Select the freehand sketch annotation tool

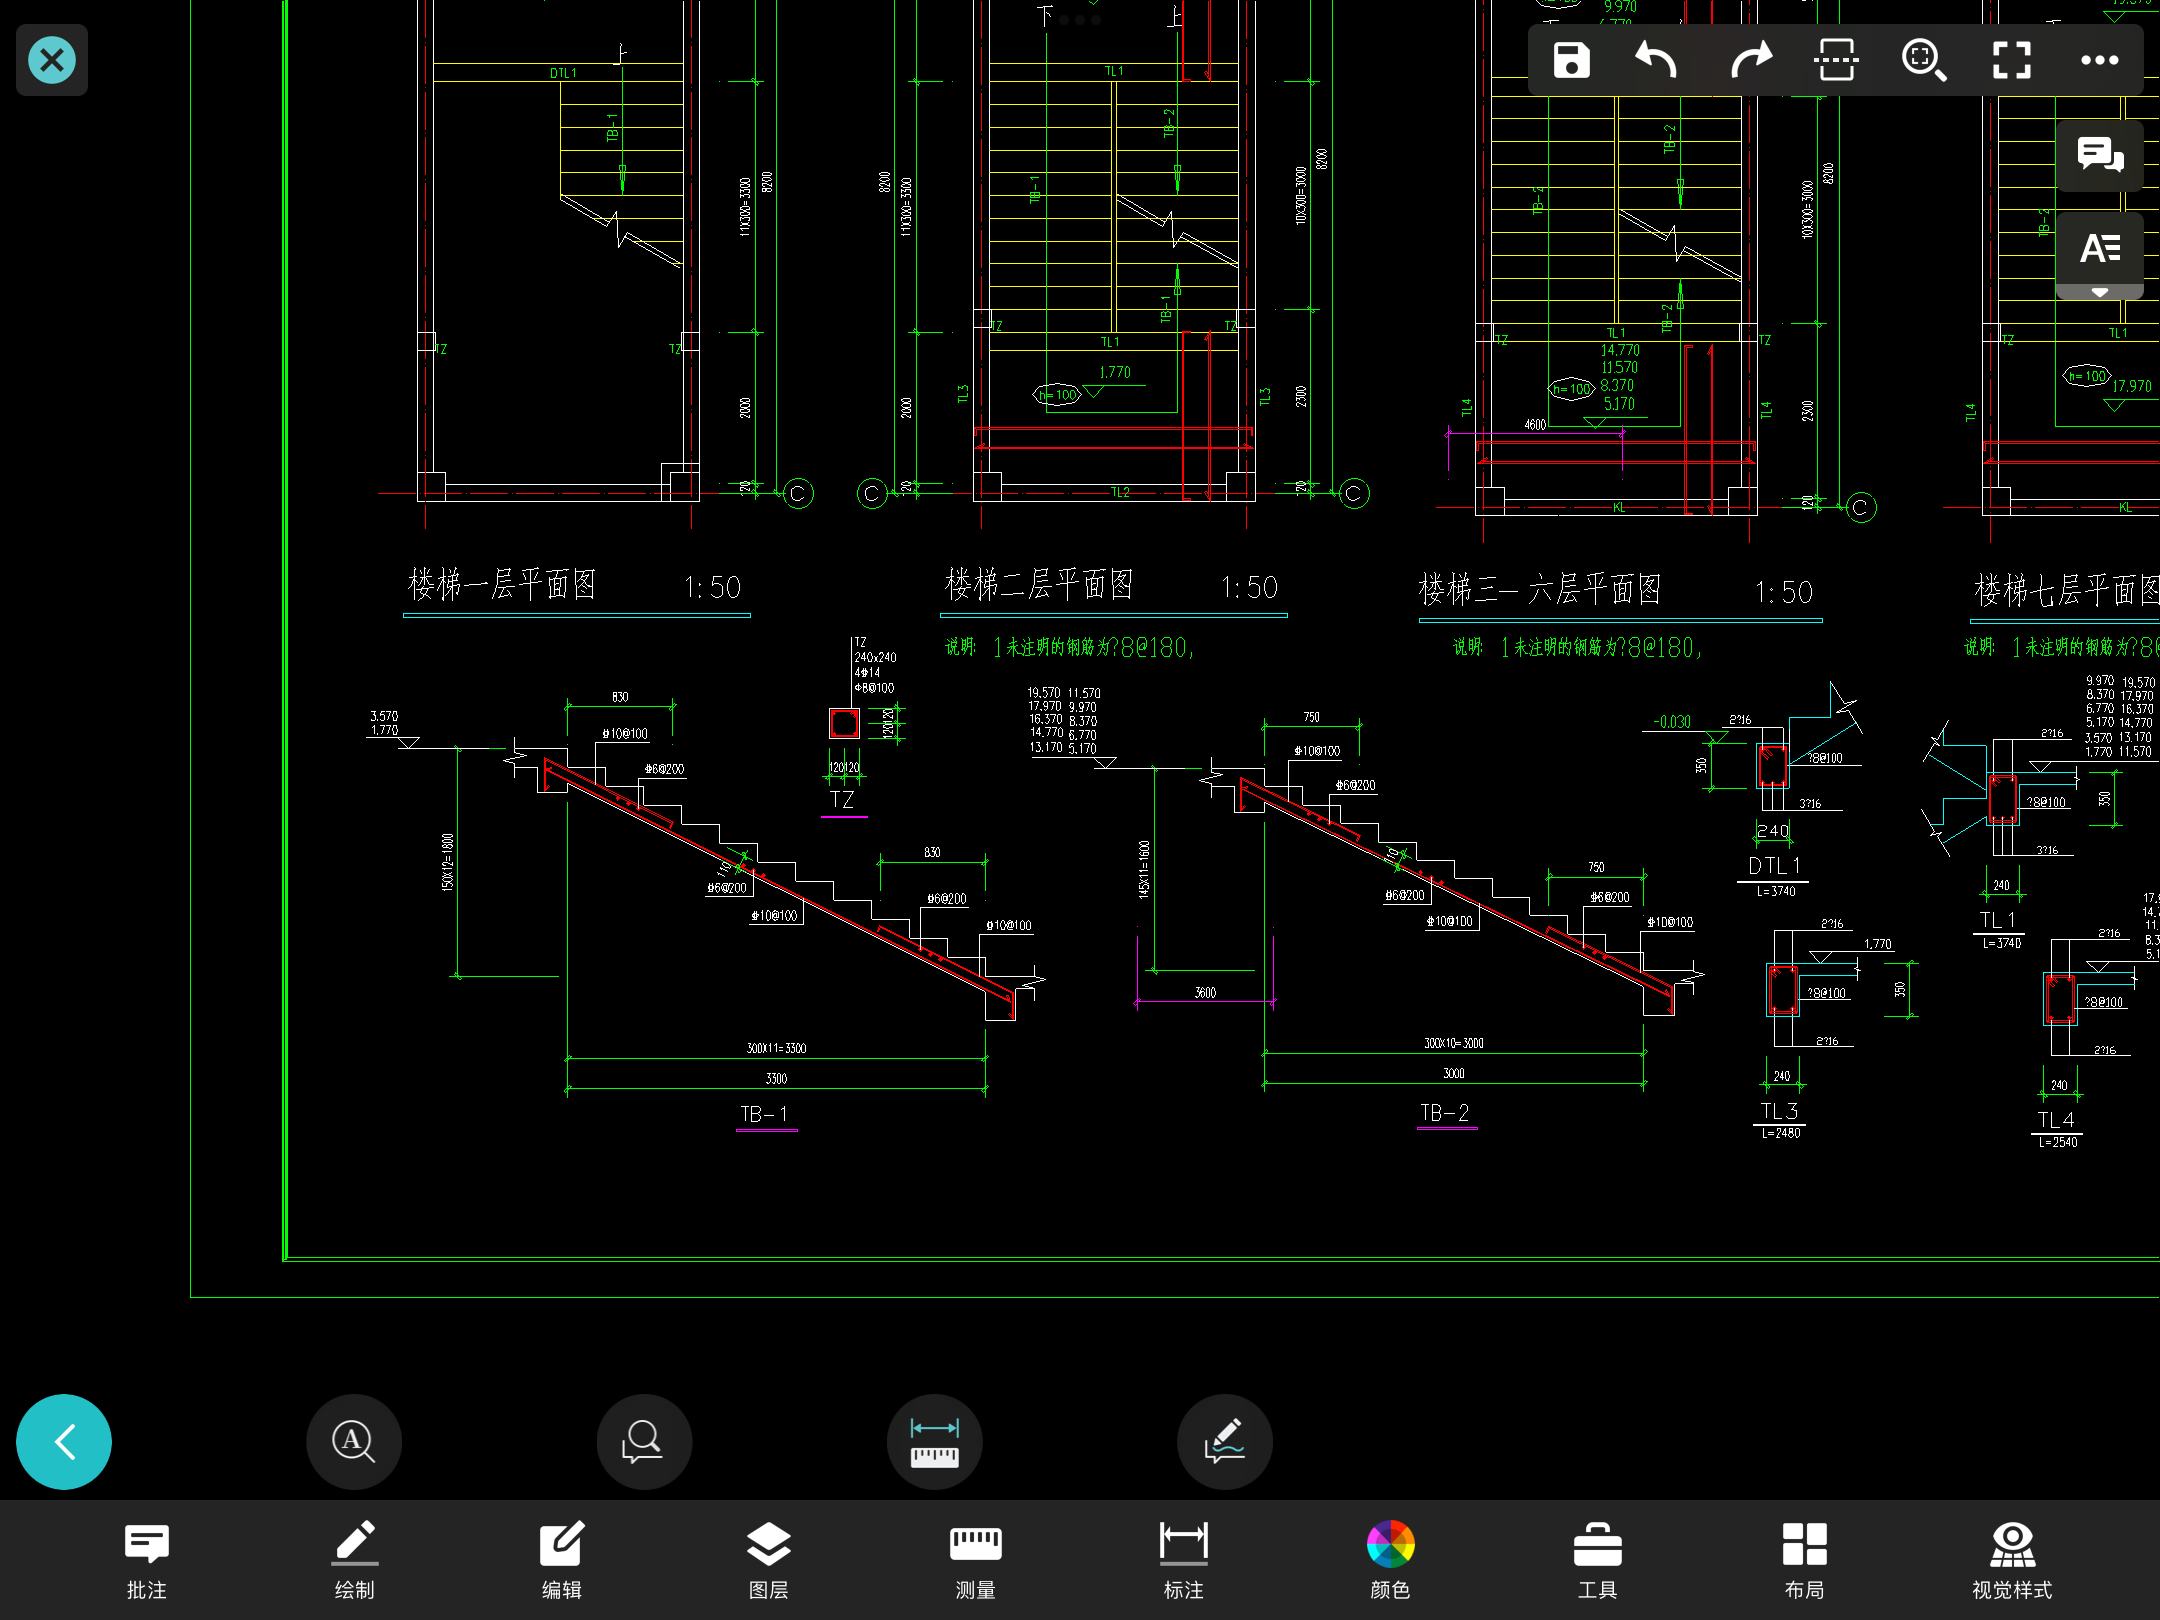[1225, 1442]
